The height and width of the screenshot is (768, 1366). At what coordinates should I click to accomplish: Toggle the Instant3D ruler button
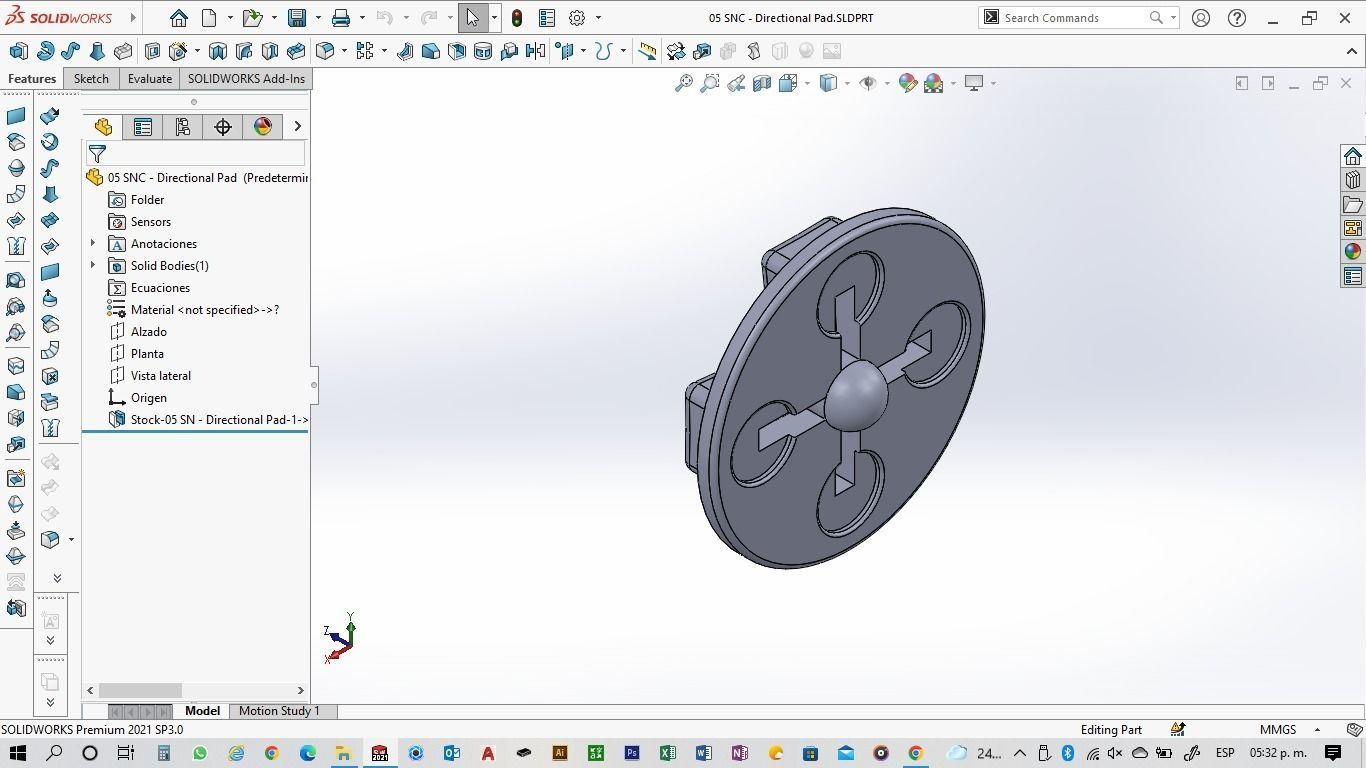point(648,51)
